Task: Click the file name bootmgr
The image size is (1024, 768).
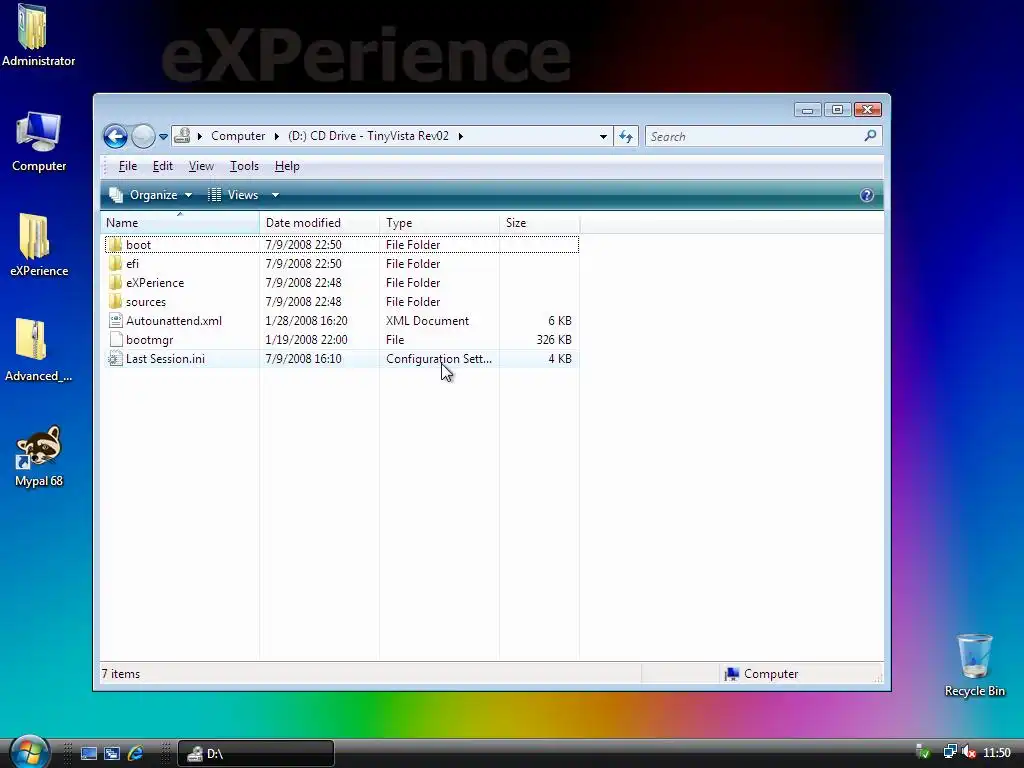Action: (x=150, y=340)
